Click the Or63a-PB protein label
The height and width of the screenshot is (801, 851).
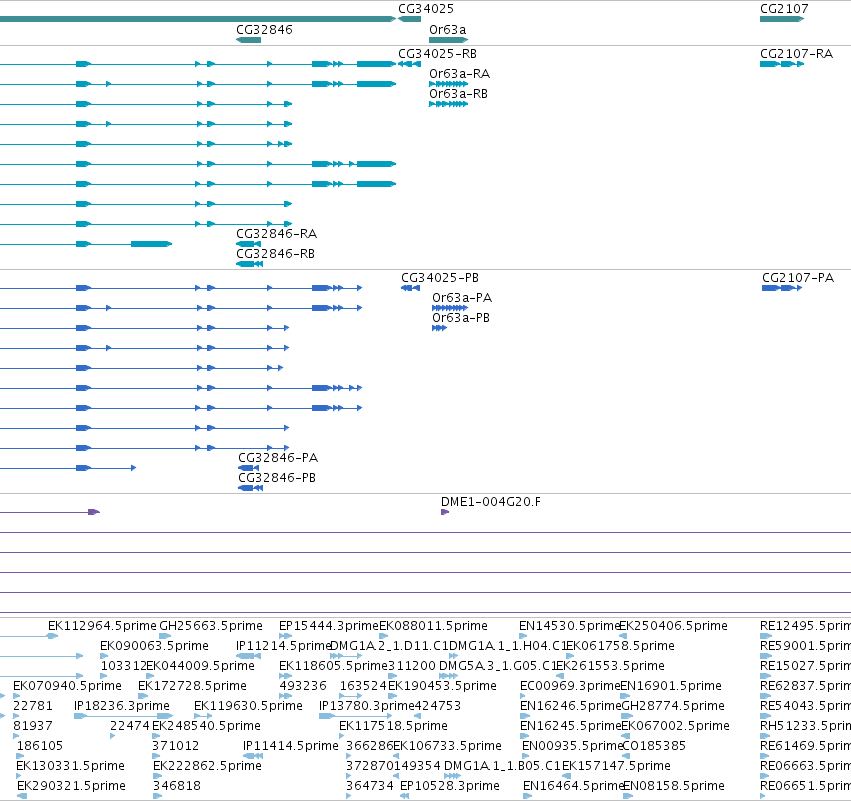(x=461, y=318)
